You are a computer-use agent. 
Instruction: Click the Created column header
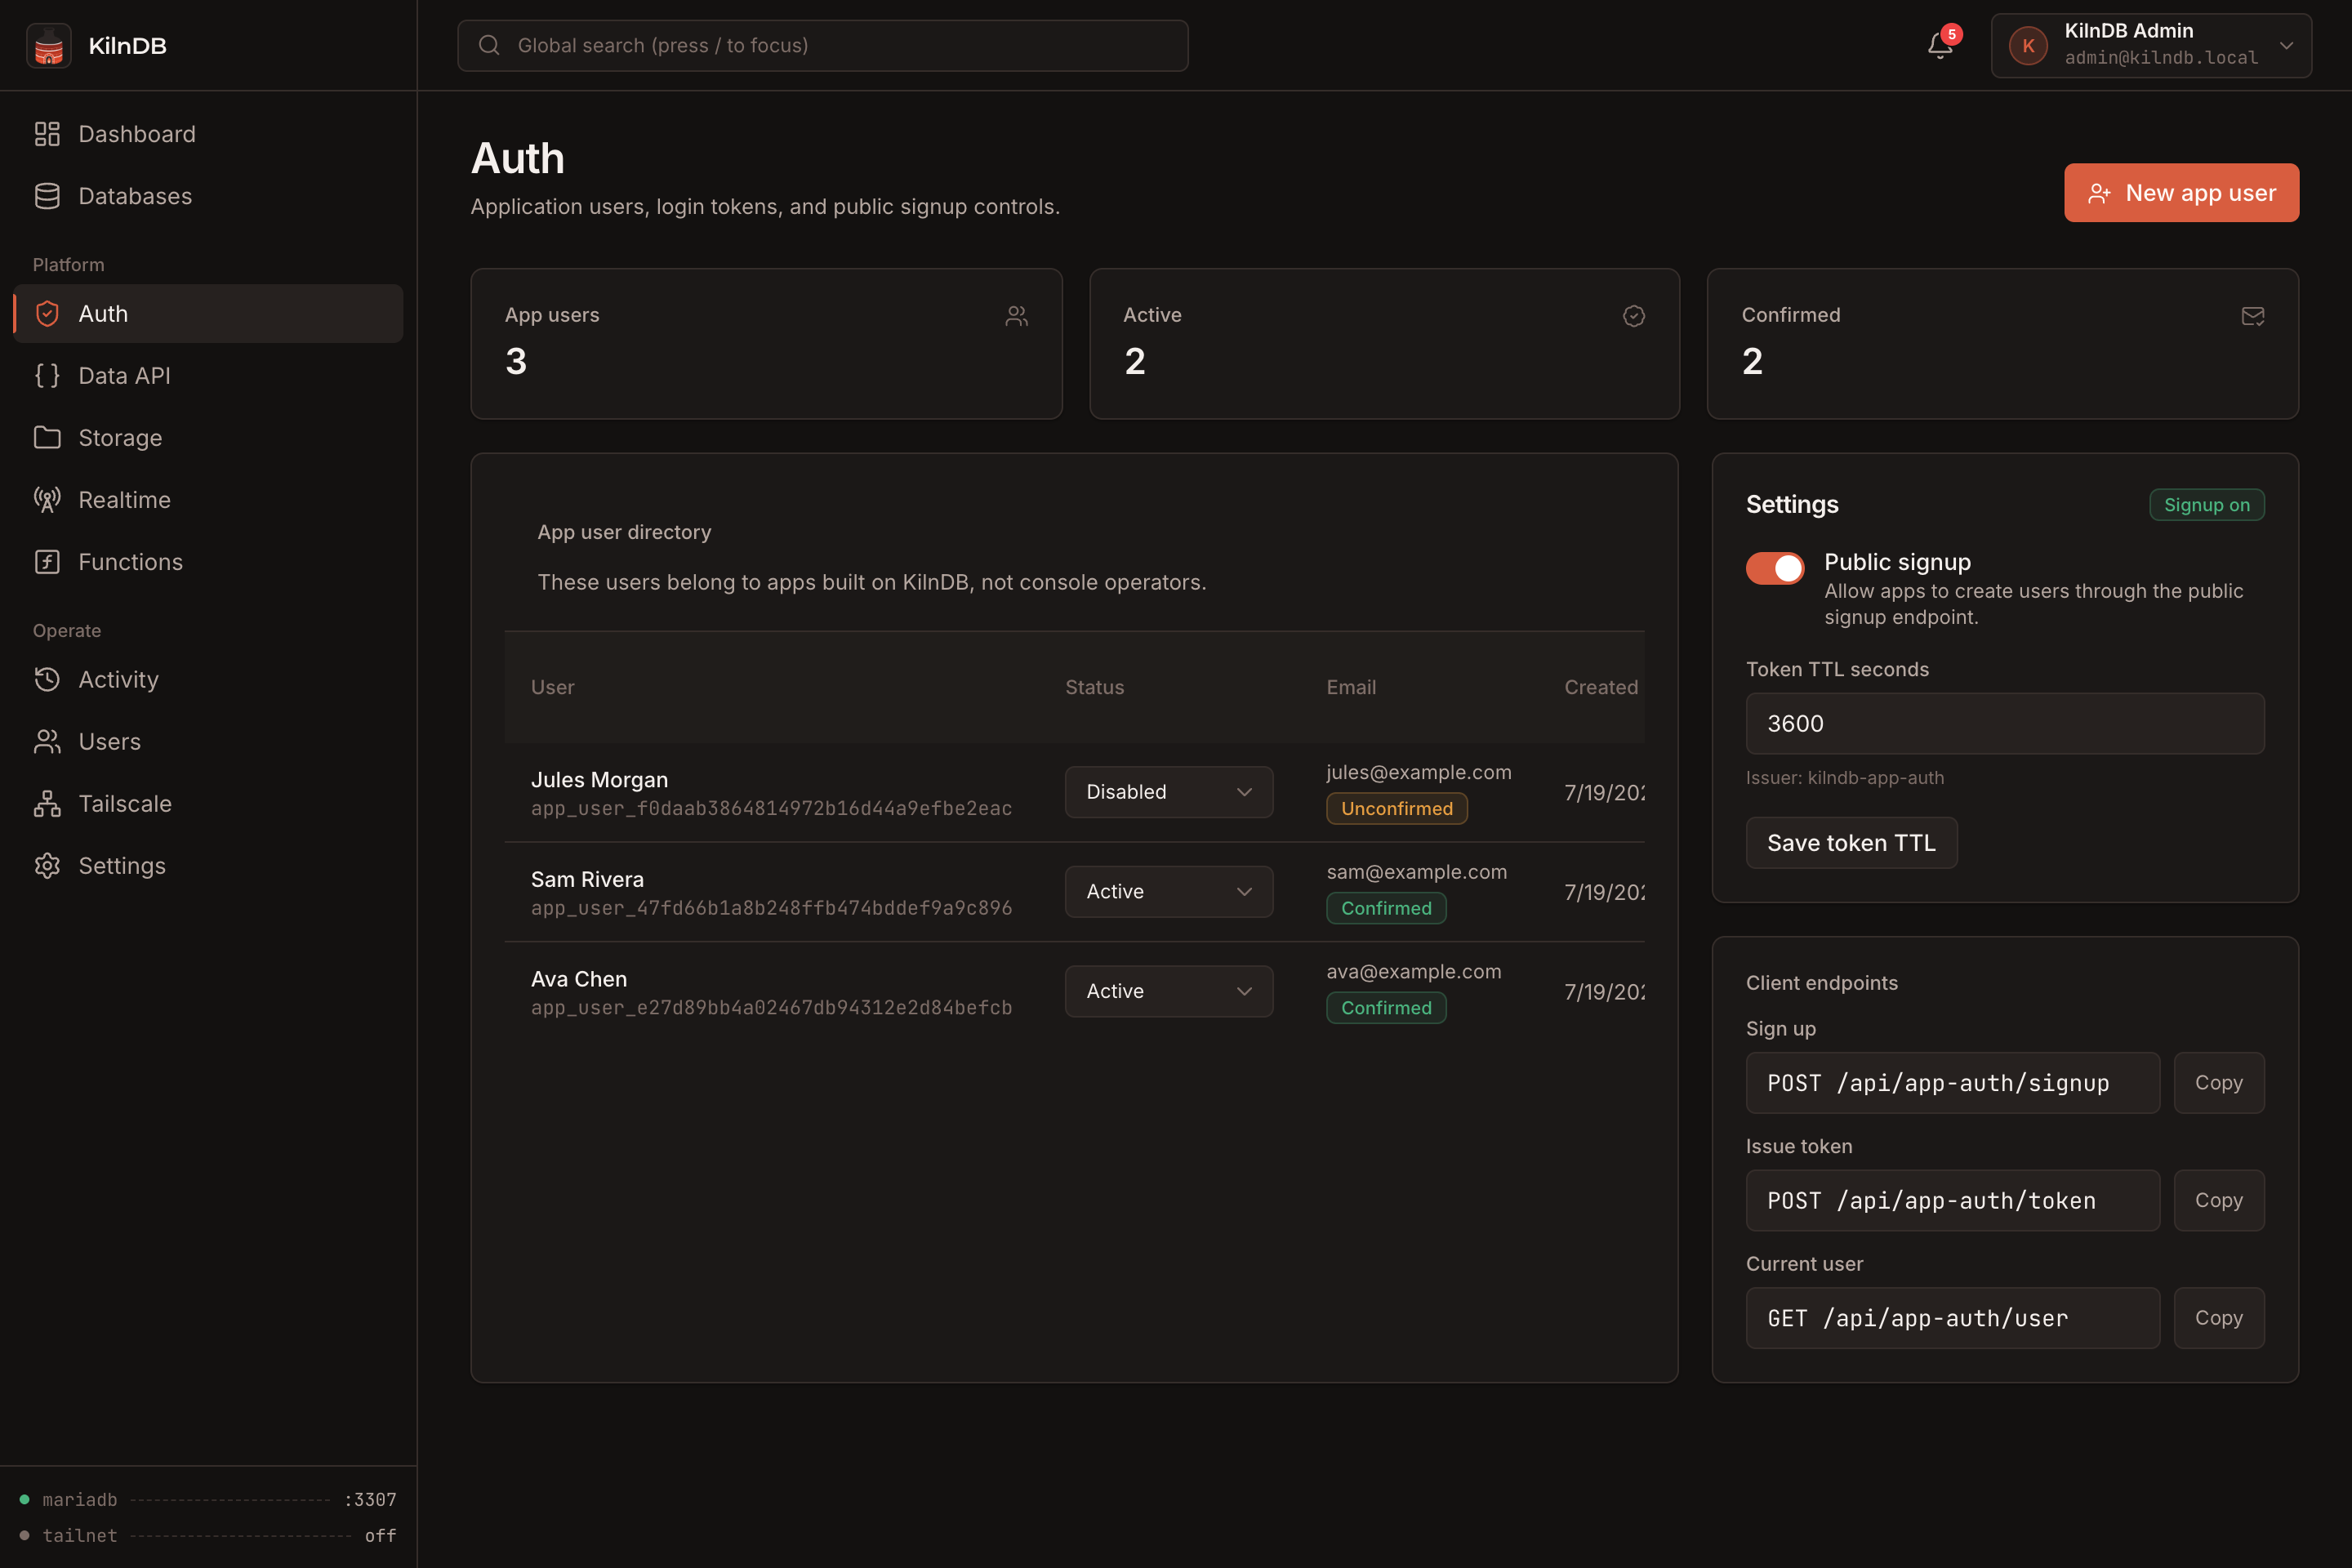[x=1601, y=687]
